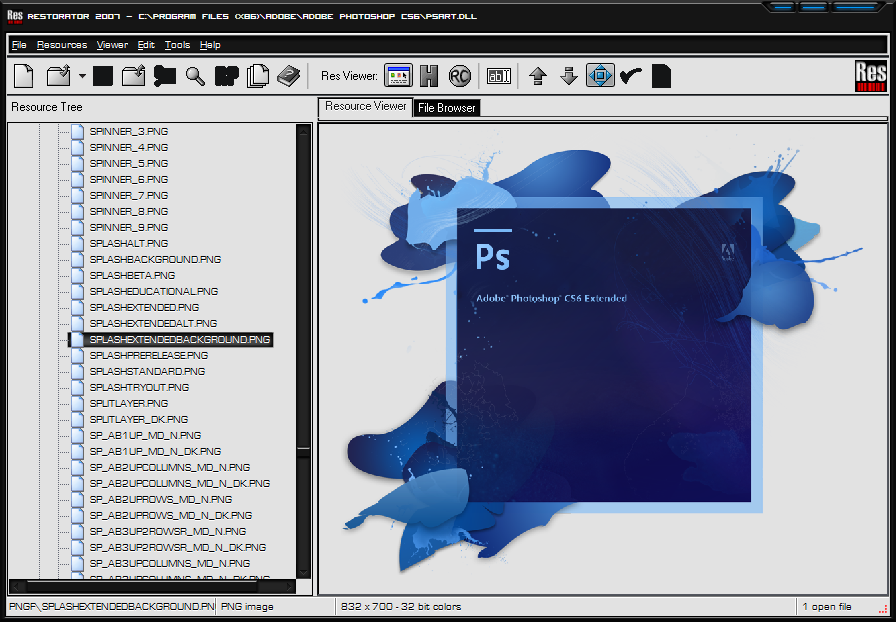Select SPINNER_3.PNG in resource tree
The image size is (896, 622).
129,131
